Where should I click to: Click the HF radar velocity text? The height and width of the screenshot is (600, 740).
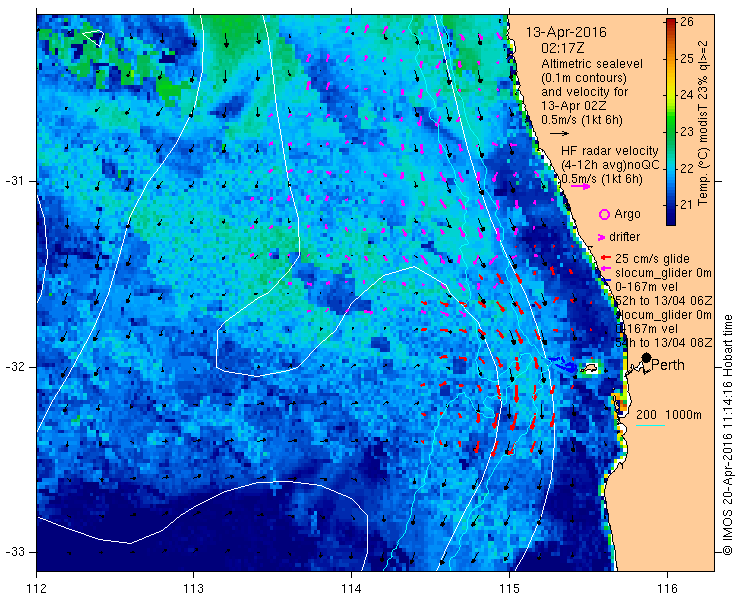[x=610, y=151]
